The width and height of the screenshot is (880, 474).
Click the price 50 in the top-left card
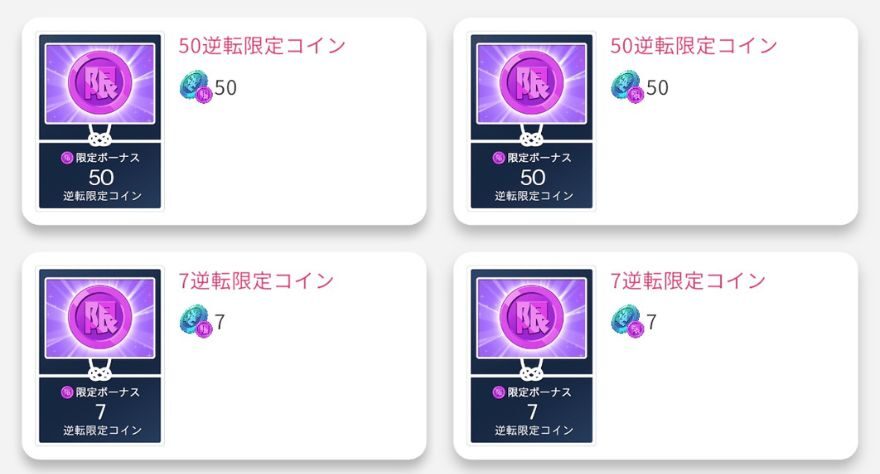[x=226, y=89]
